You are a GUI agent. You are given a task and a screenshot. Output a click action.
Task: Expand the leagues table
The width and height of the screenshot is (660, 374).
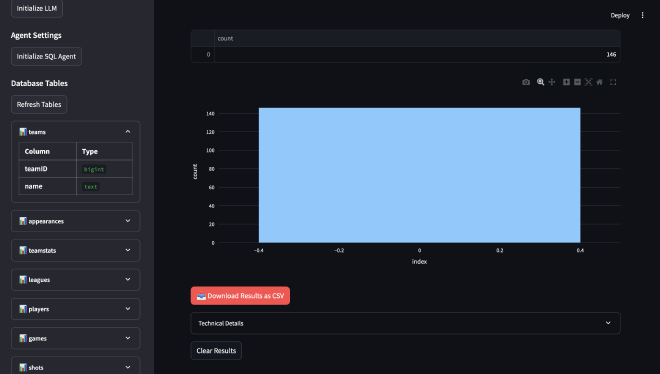coord(76,280)
